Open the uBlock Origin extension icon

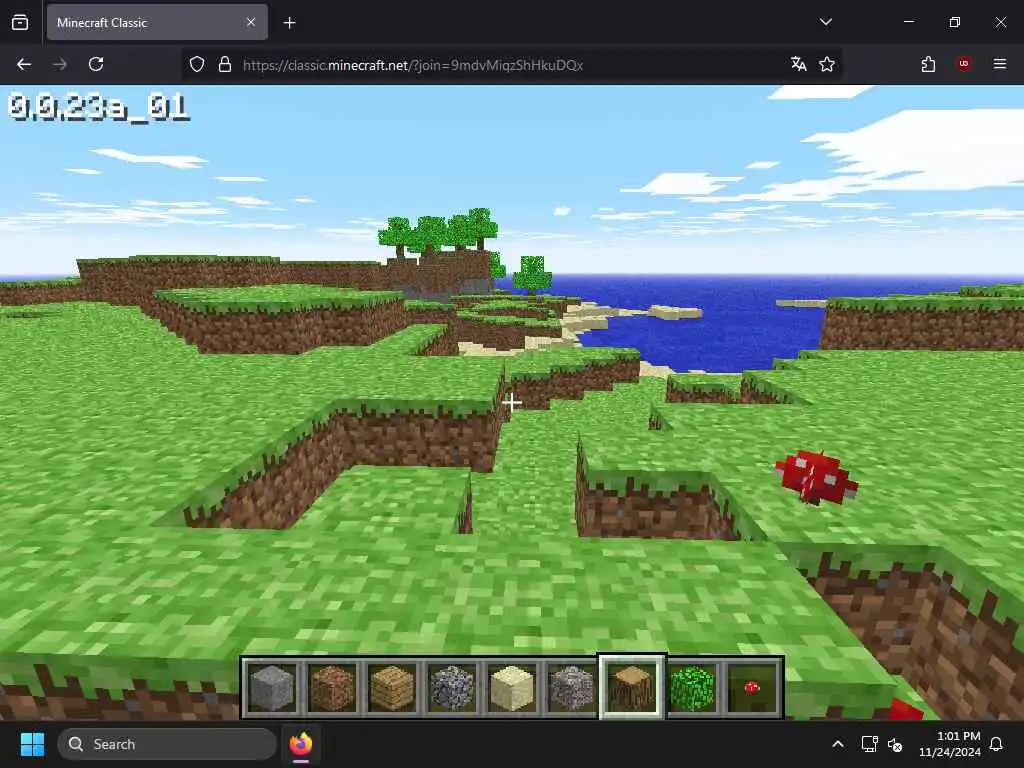click(x=964, y=64)
